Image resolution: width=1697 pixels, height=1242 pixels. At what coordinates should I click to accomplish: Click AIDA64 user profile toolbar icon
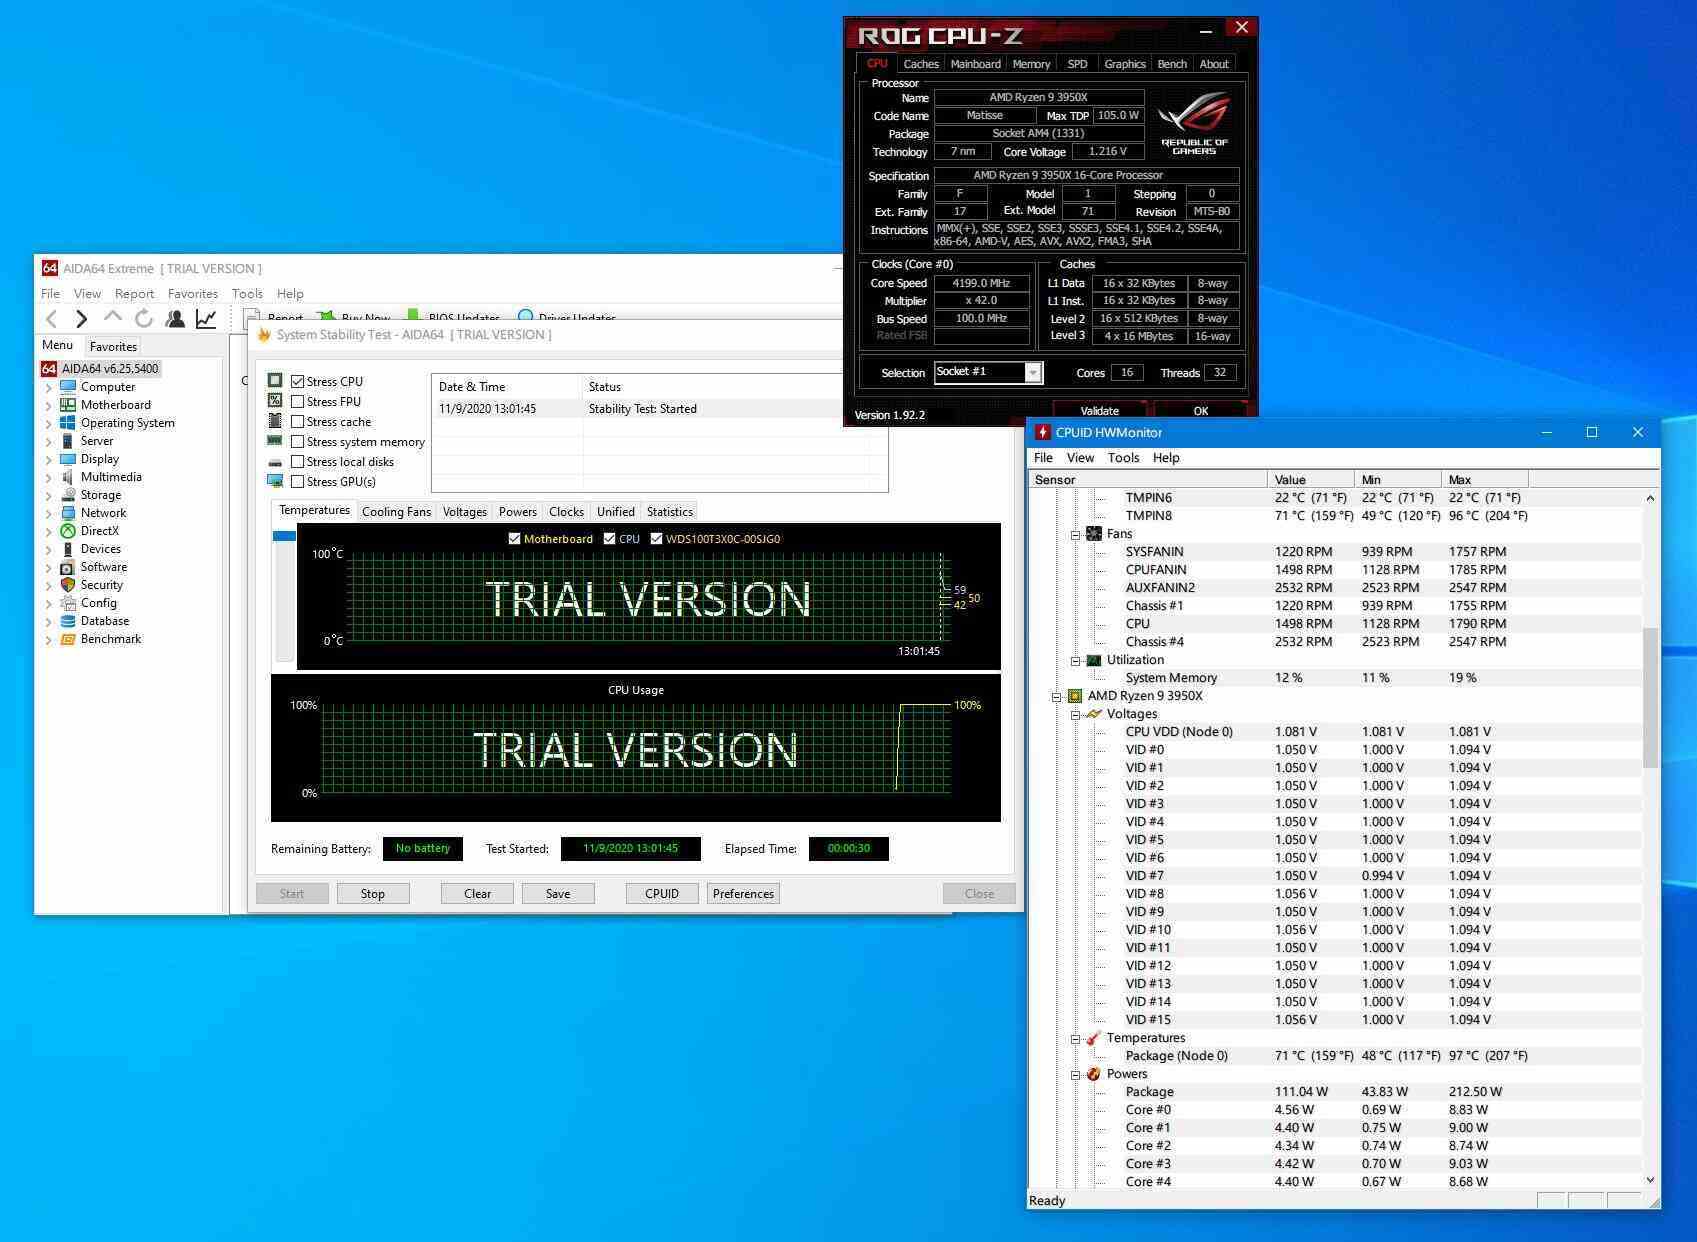point(175,319)
